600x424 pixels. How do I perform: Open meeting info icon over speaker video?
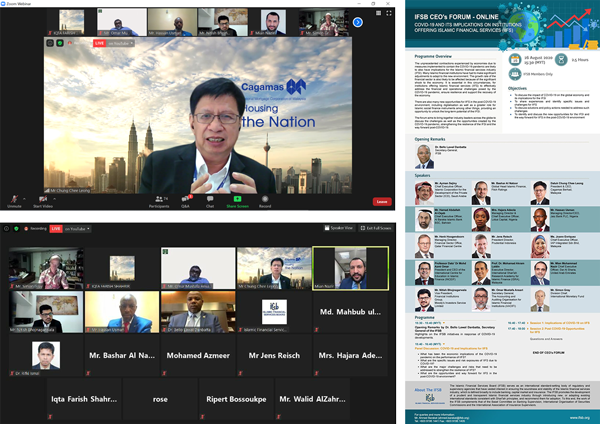click(50, 43)
